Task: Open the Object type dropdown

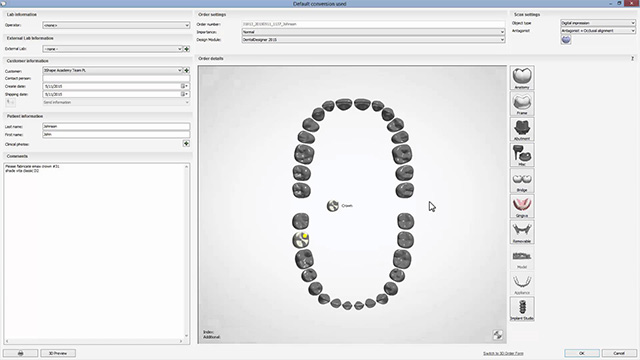Action: pyautogui.click(x=598, y=23)
